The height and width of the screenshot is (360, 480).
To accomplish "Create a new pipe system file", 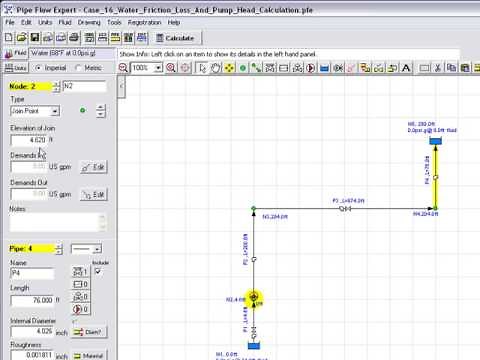I will (x=9, y=38).
